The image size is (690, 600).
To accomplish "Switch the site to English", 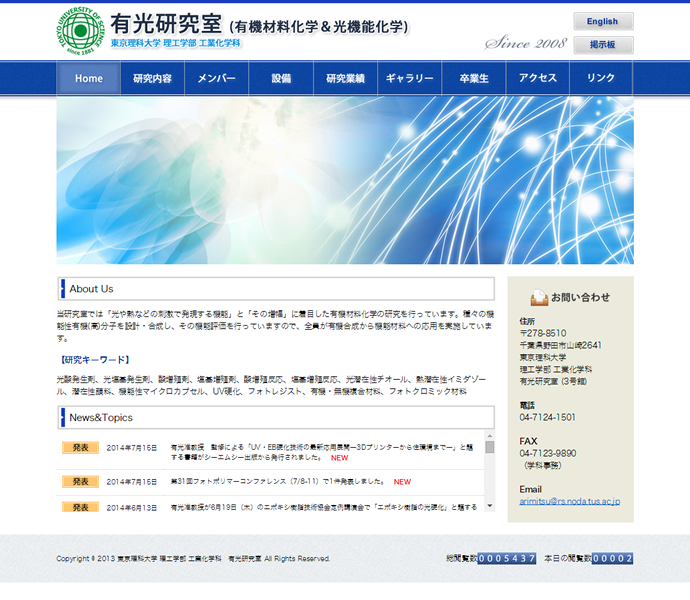I will 603,21.
